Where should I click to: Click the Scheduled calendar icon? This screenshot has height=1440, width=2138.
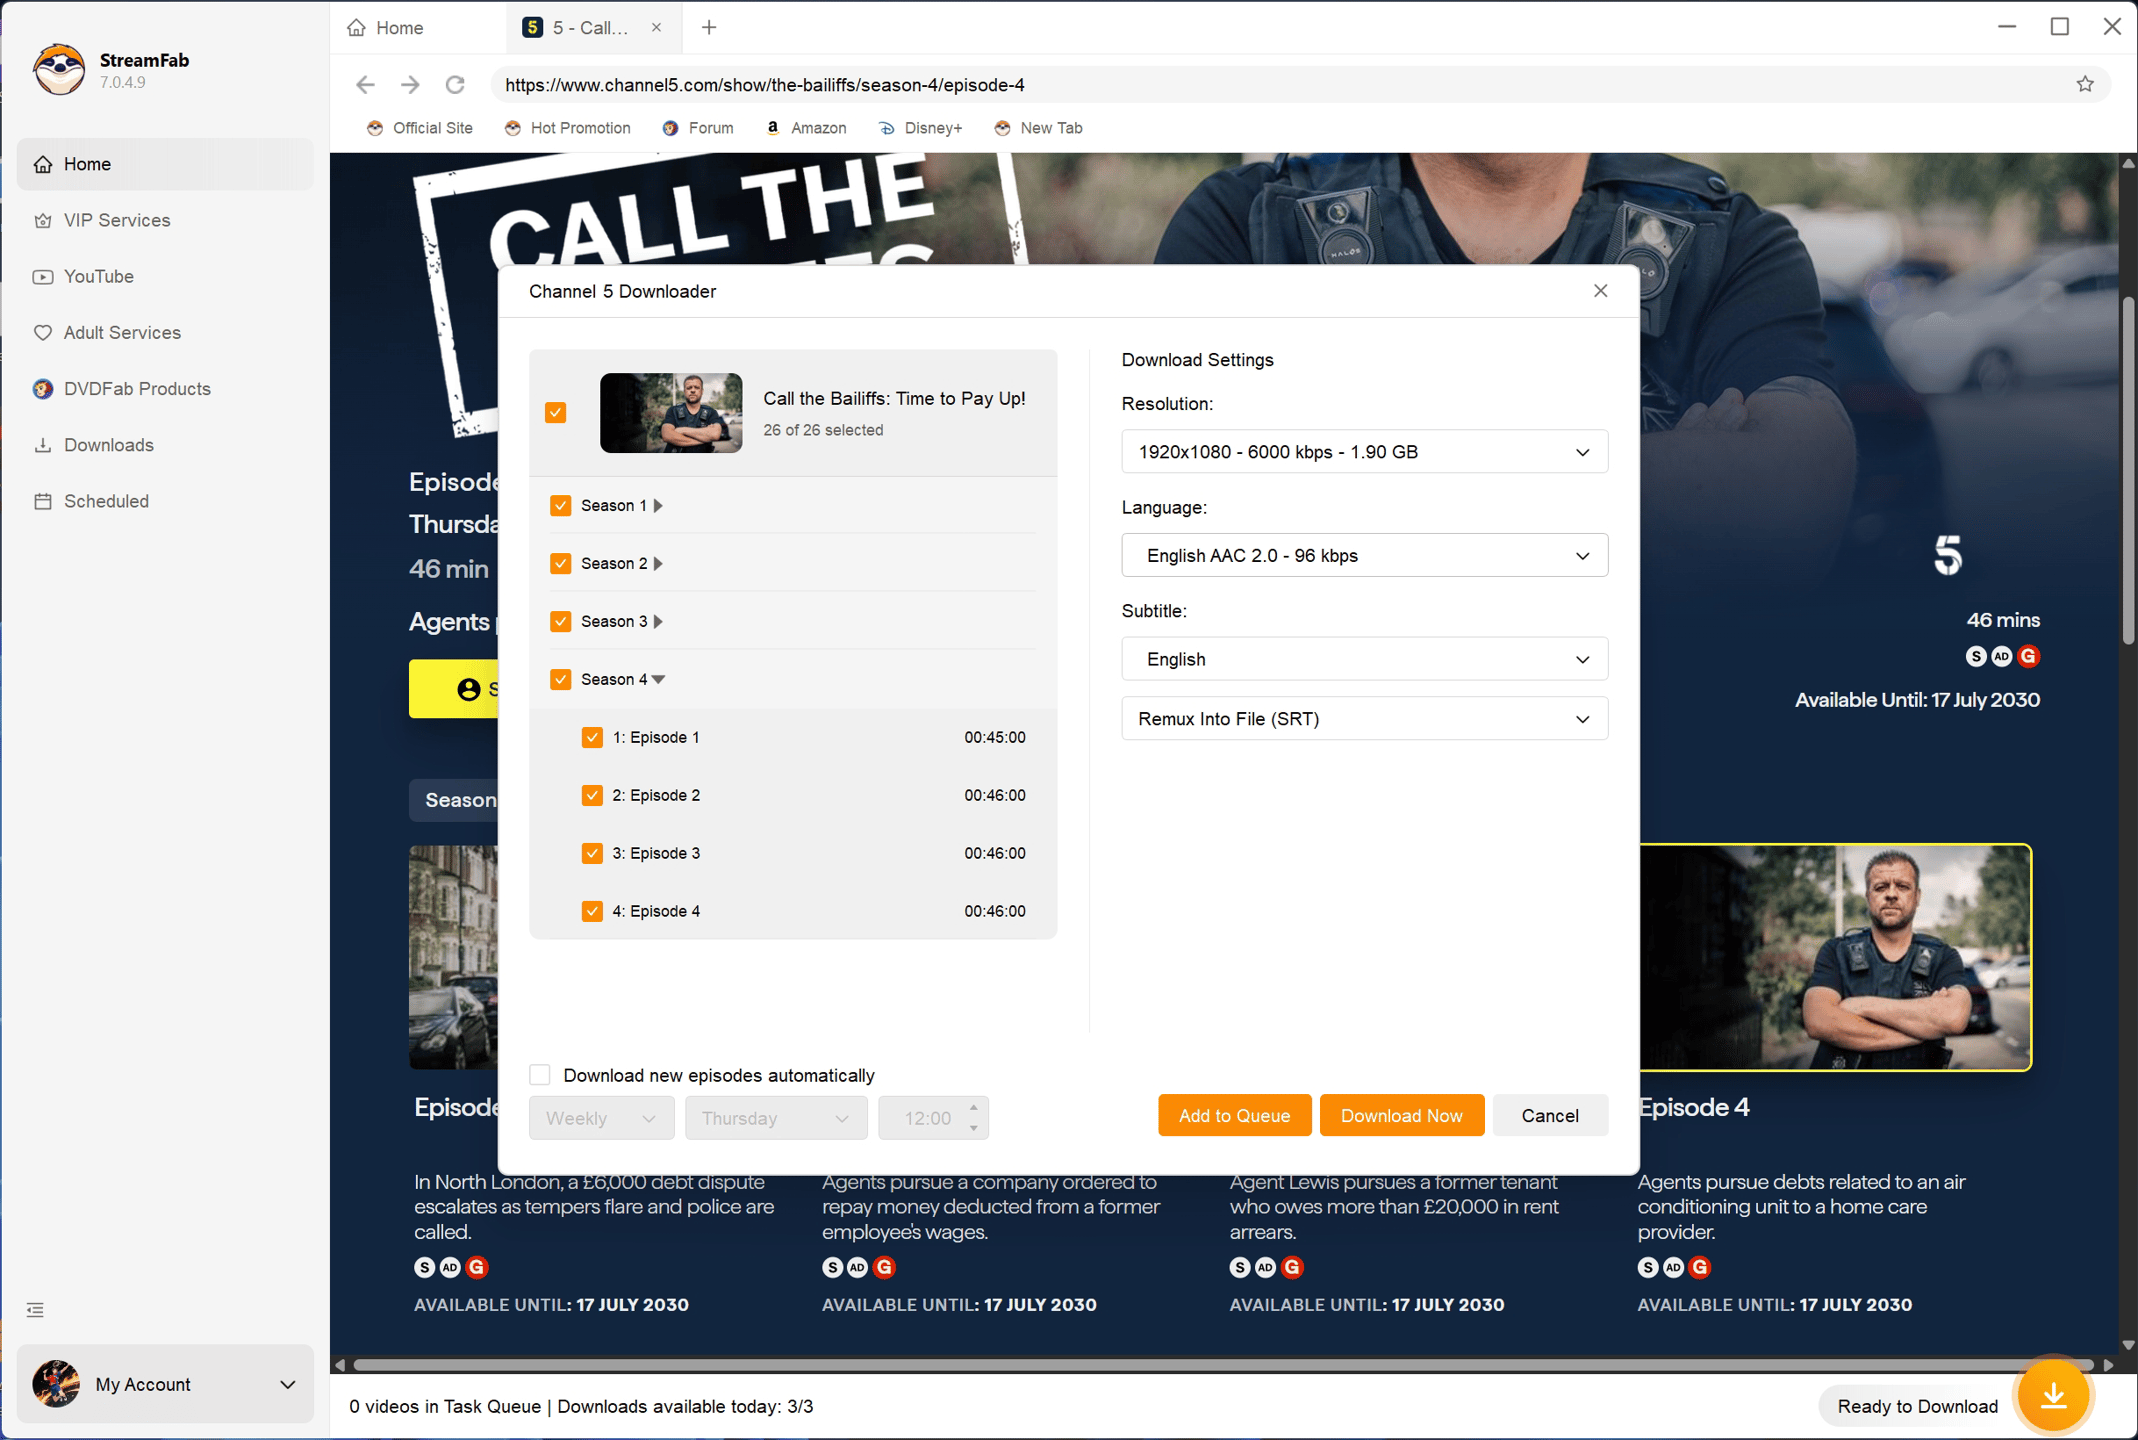(x=42, y=501)
